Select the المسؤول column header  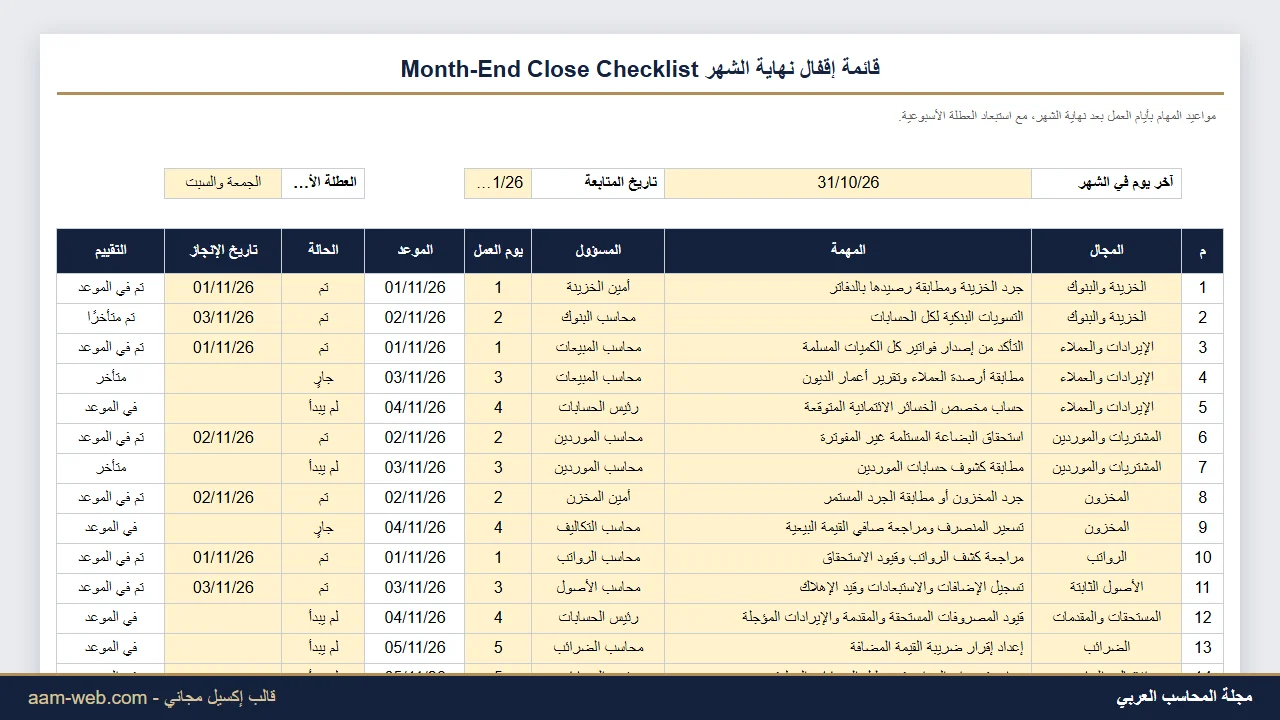coord(598,251)
